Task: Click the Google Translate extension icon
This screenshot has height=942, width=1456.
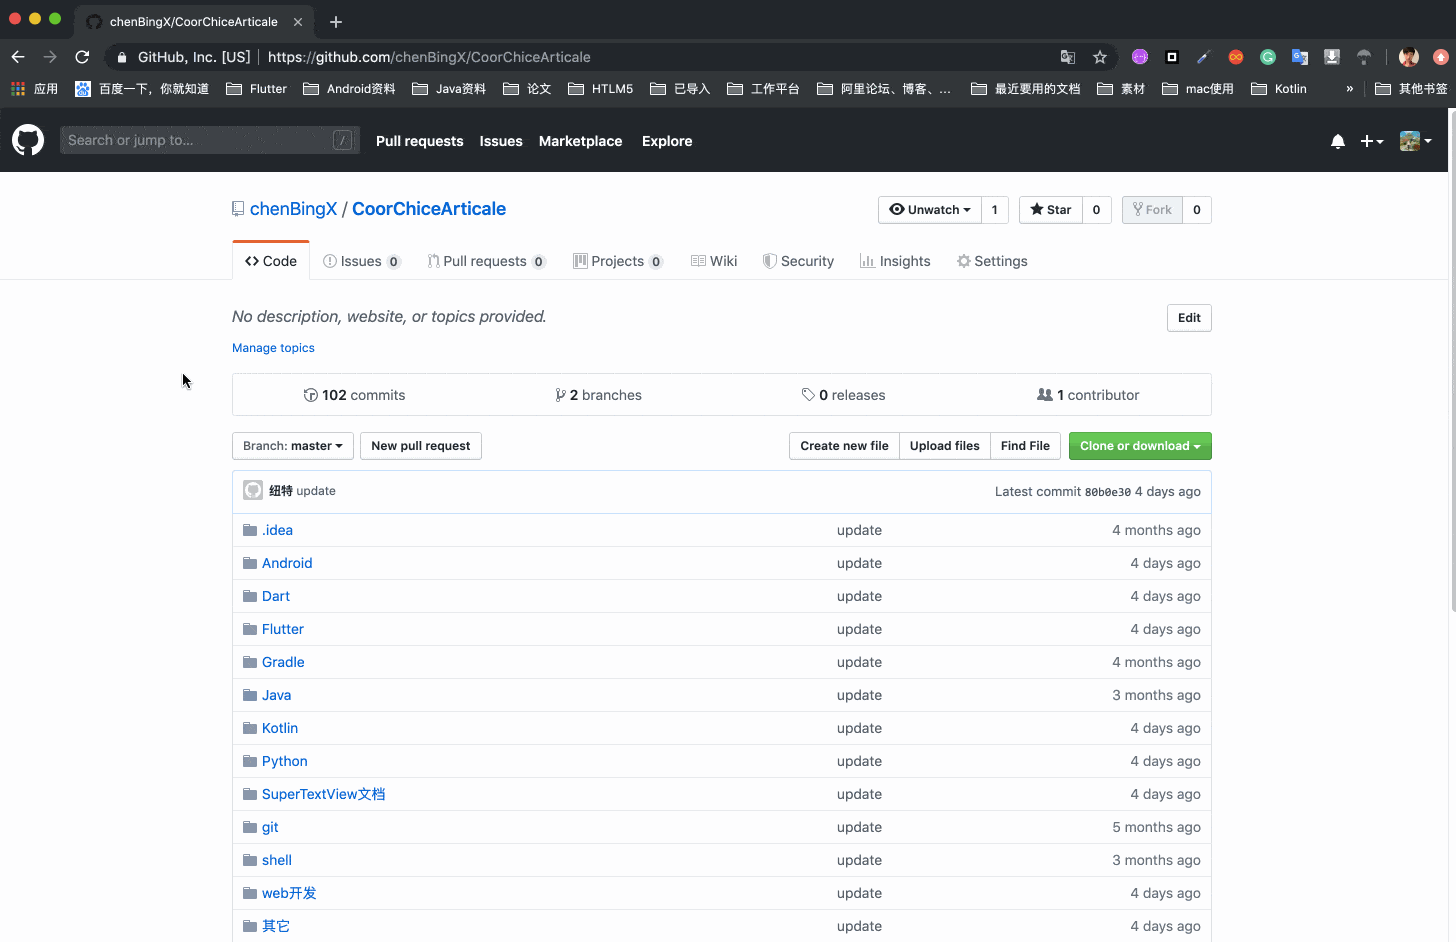Action: [1300, 57]
